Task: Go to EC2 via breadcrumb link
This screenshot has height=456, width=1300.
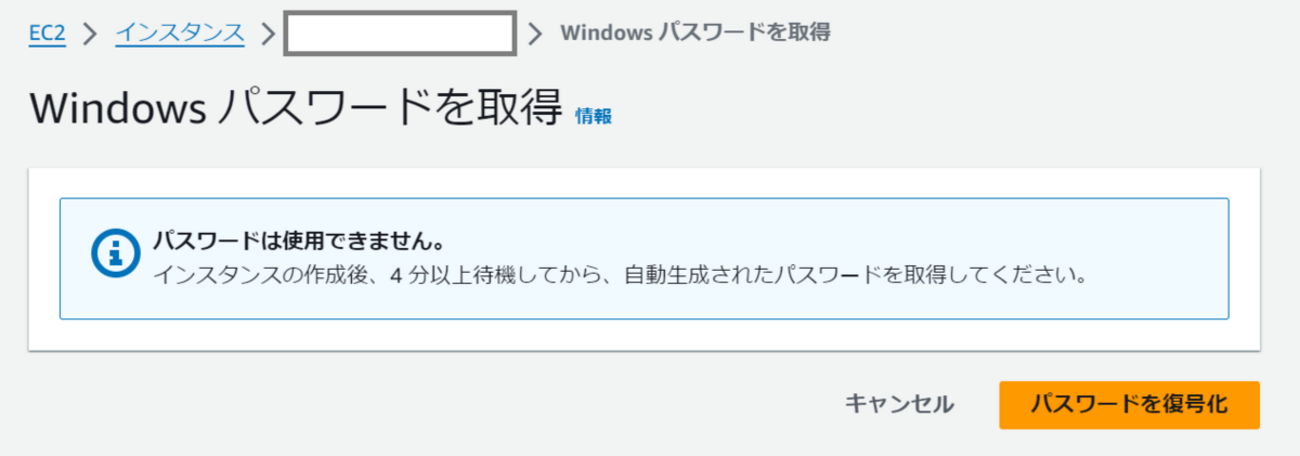Action: (x=47, y=33)
